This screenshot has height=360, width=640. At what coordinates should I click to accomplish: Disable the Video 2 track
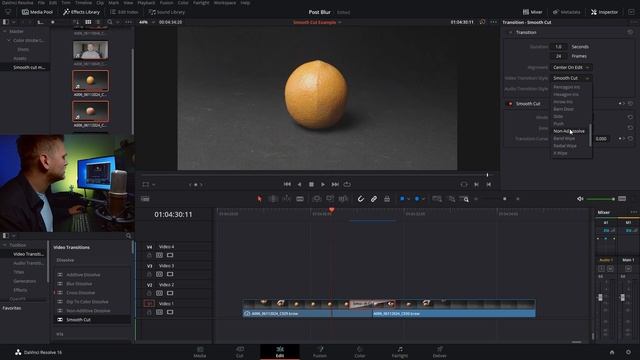coord(170,293)
